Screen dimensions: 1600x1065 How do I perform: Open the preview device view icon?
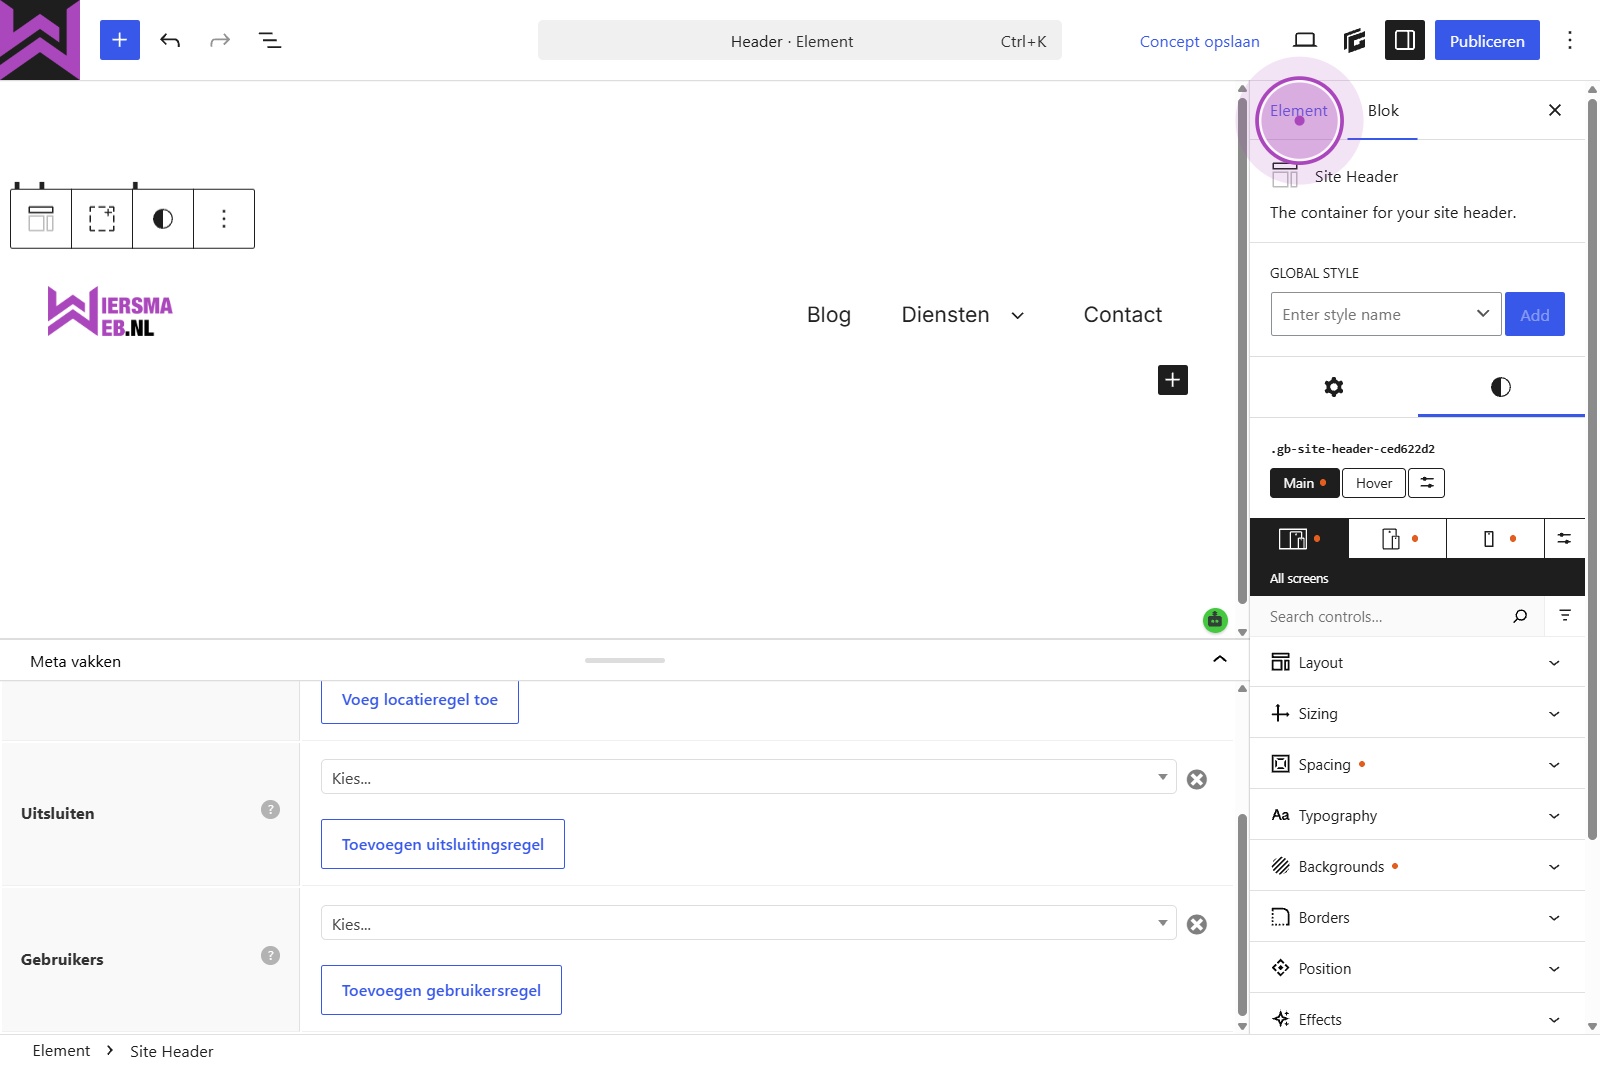[1305, 40]
